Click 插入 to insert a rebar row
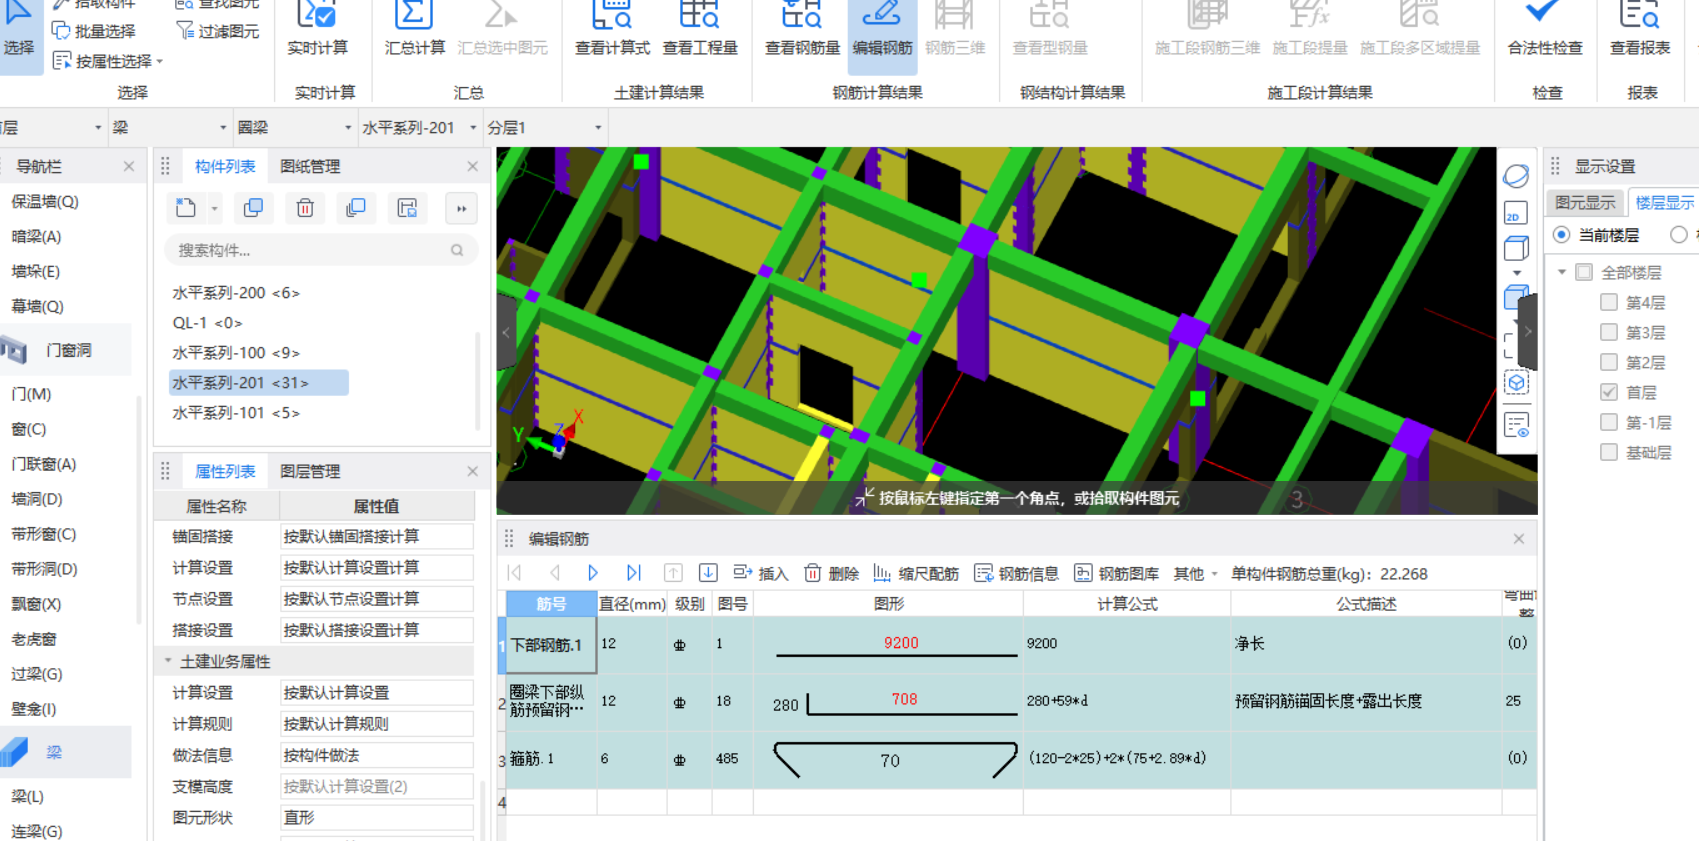 760,573
